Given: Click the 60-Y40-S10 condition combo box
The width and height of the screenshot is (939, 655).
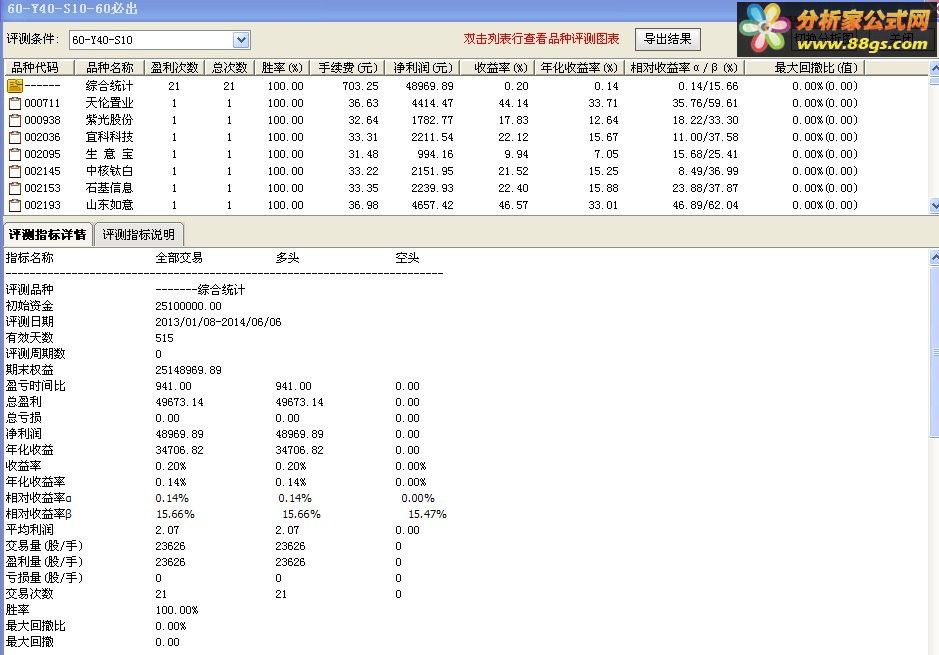Looking at the screenshot, I should pyautogui.click(x=159, y=40).
